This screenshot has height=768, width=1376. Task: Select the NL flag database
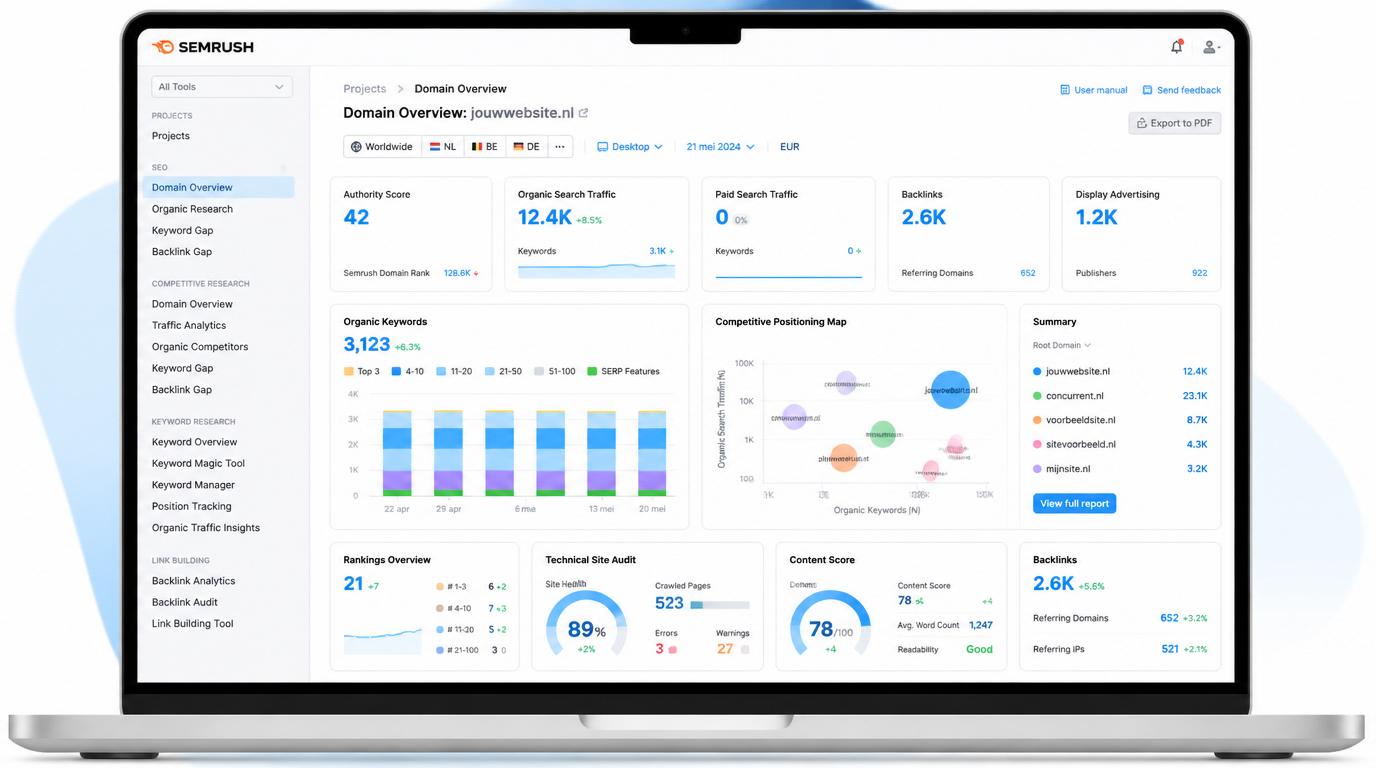click(443, 147)
